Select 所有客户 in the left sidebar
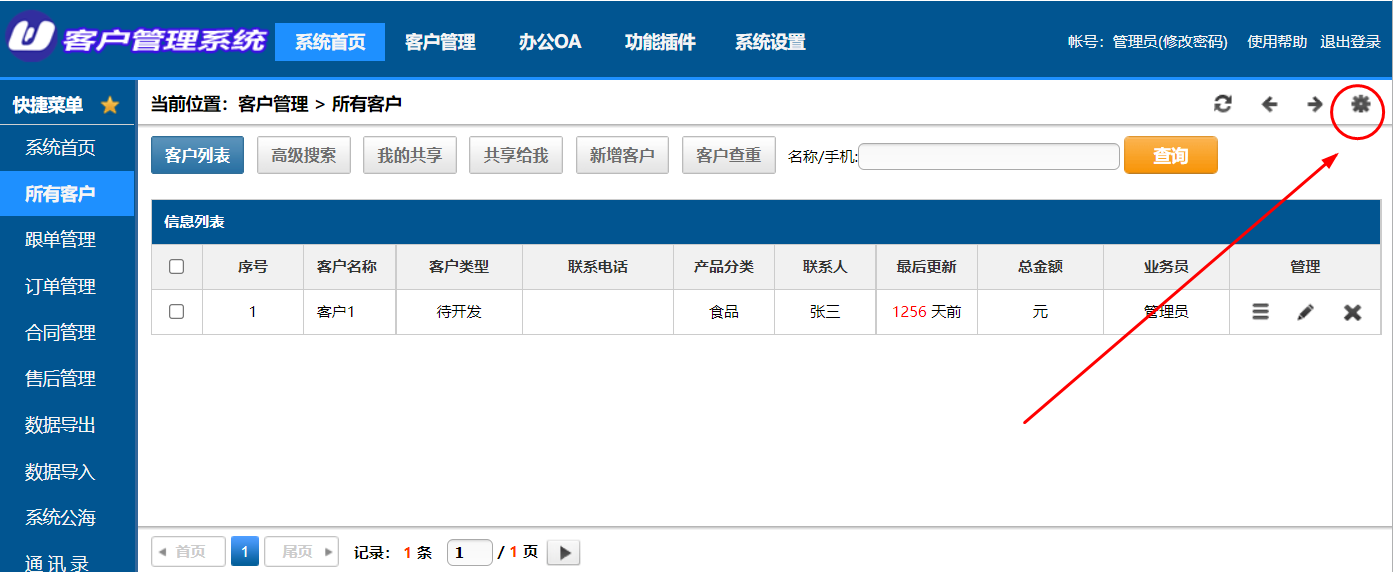The image size is (1393, 572). (67, 194)
